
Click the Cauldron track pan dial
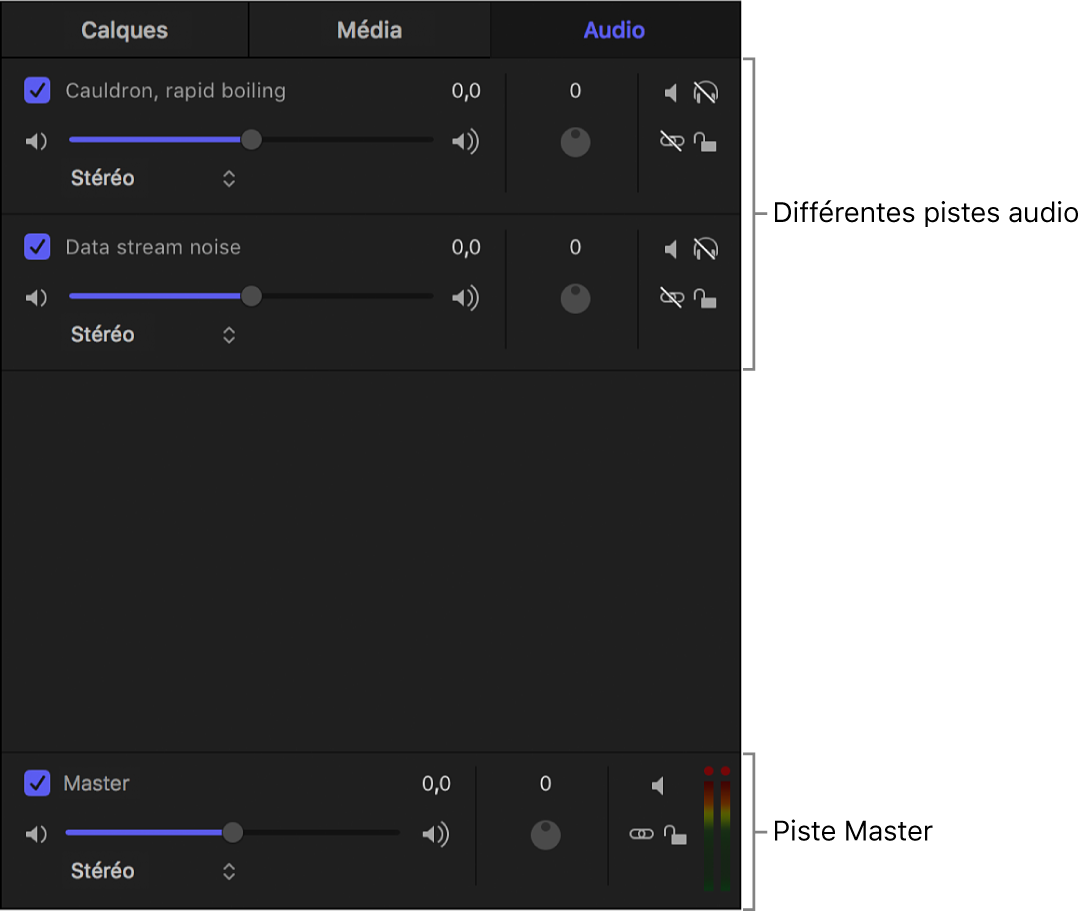[575, 142]
